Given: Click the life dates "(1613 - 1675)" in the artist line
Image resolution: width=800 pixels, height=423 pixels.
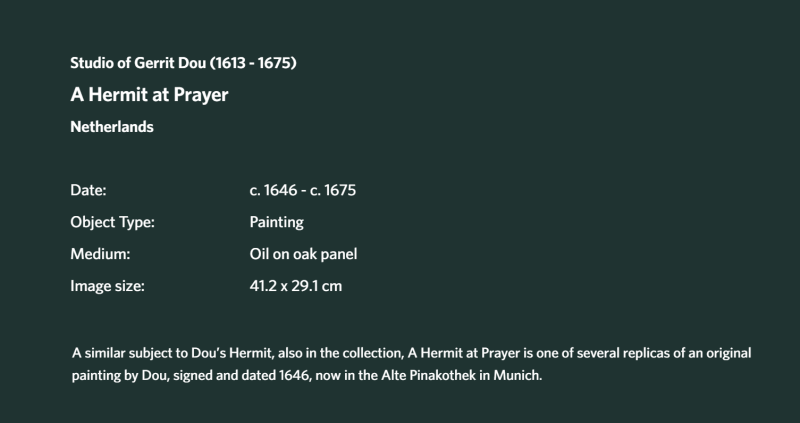Looking at the screenshot, I should (x=253, y=63).
